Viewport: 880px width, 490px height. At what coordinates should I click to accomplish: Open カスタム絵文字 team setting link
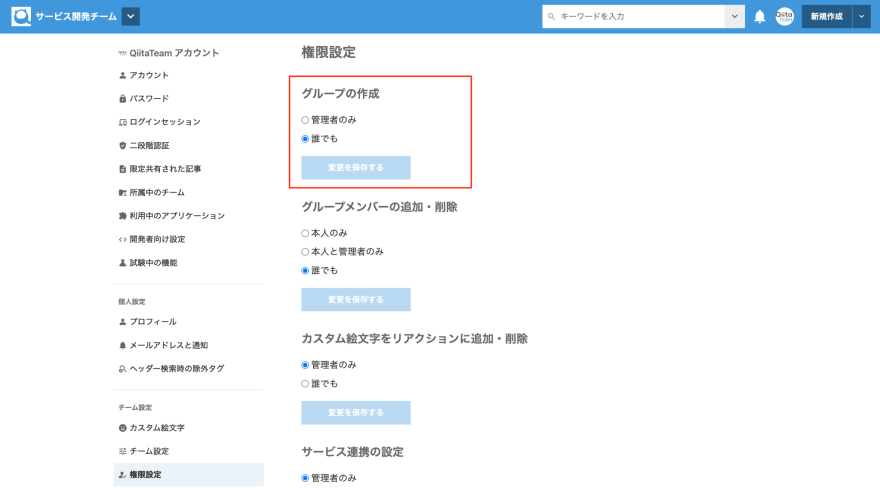157,428
